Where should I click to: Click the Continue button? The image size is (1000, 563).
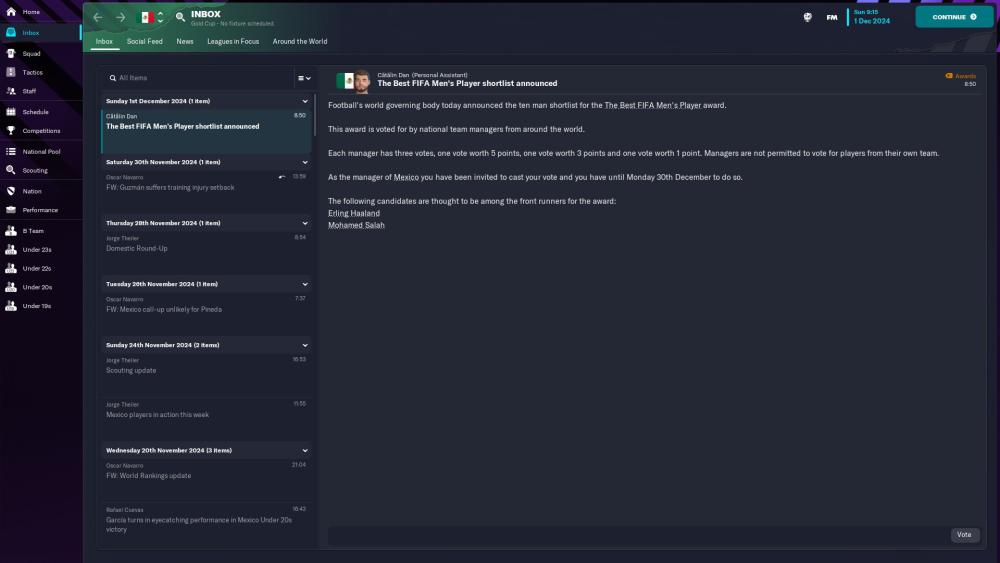click(954, 17)
